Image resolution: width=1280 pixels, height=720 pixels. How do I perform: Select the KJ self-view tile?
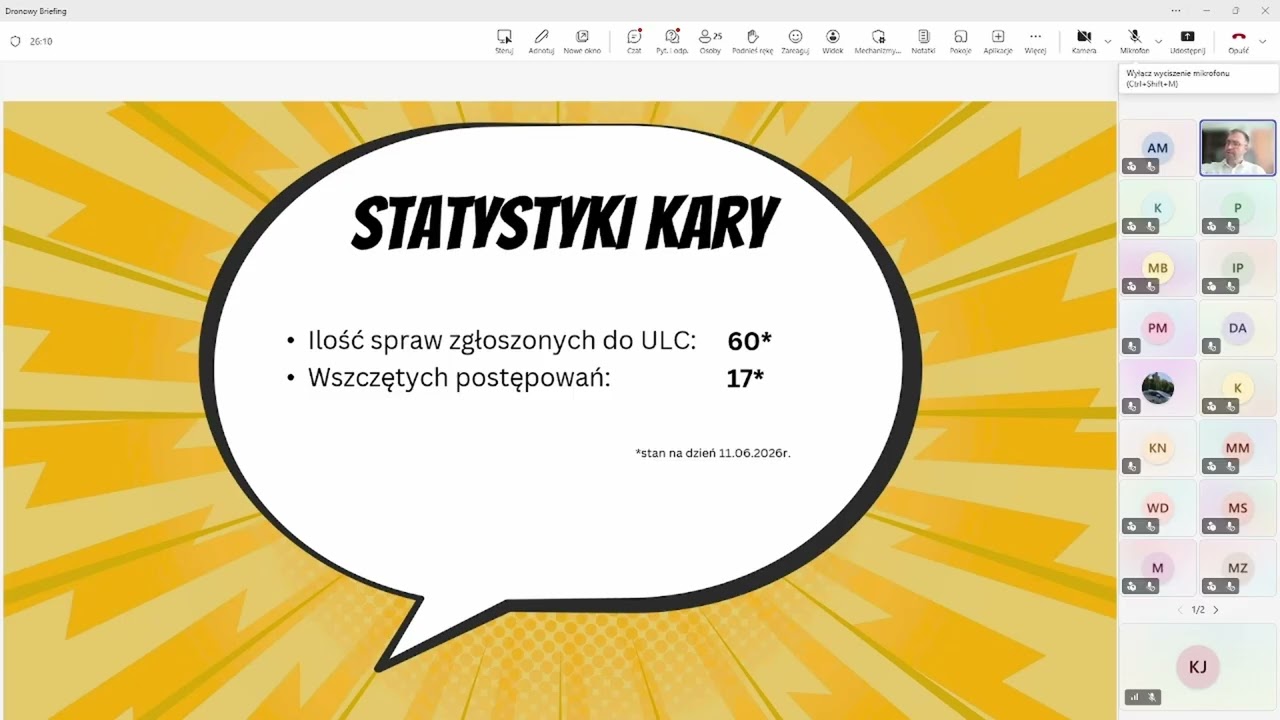[x=1198, y=666]
